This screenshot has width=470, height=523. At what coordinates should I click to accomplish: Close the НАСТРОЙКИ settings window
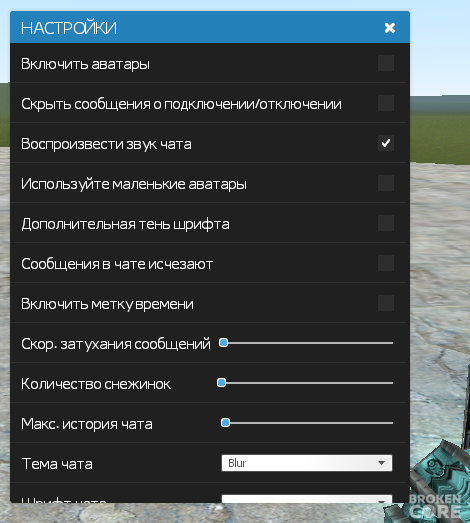coord(389,28)
